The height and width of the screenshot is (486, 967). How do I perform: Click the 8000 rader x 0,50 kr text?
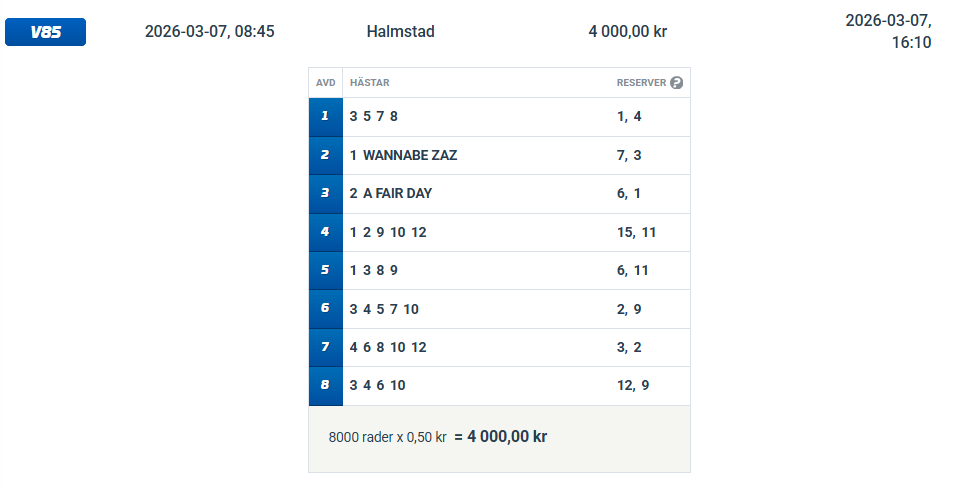coord(387,438)
